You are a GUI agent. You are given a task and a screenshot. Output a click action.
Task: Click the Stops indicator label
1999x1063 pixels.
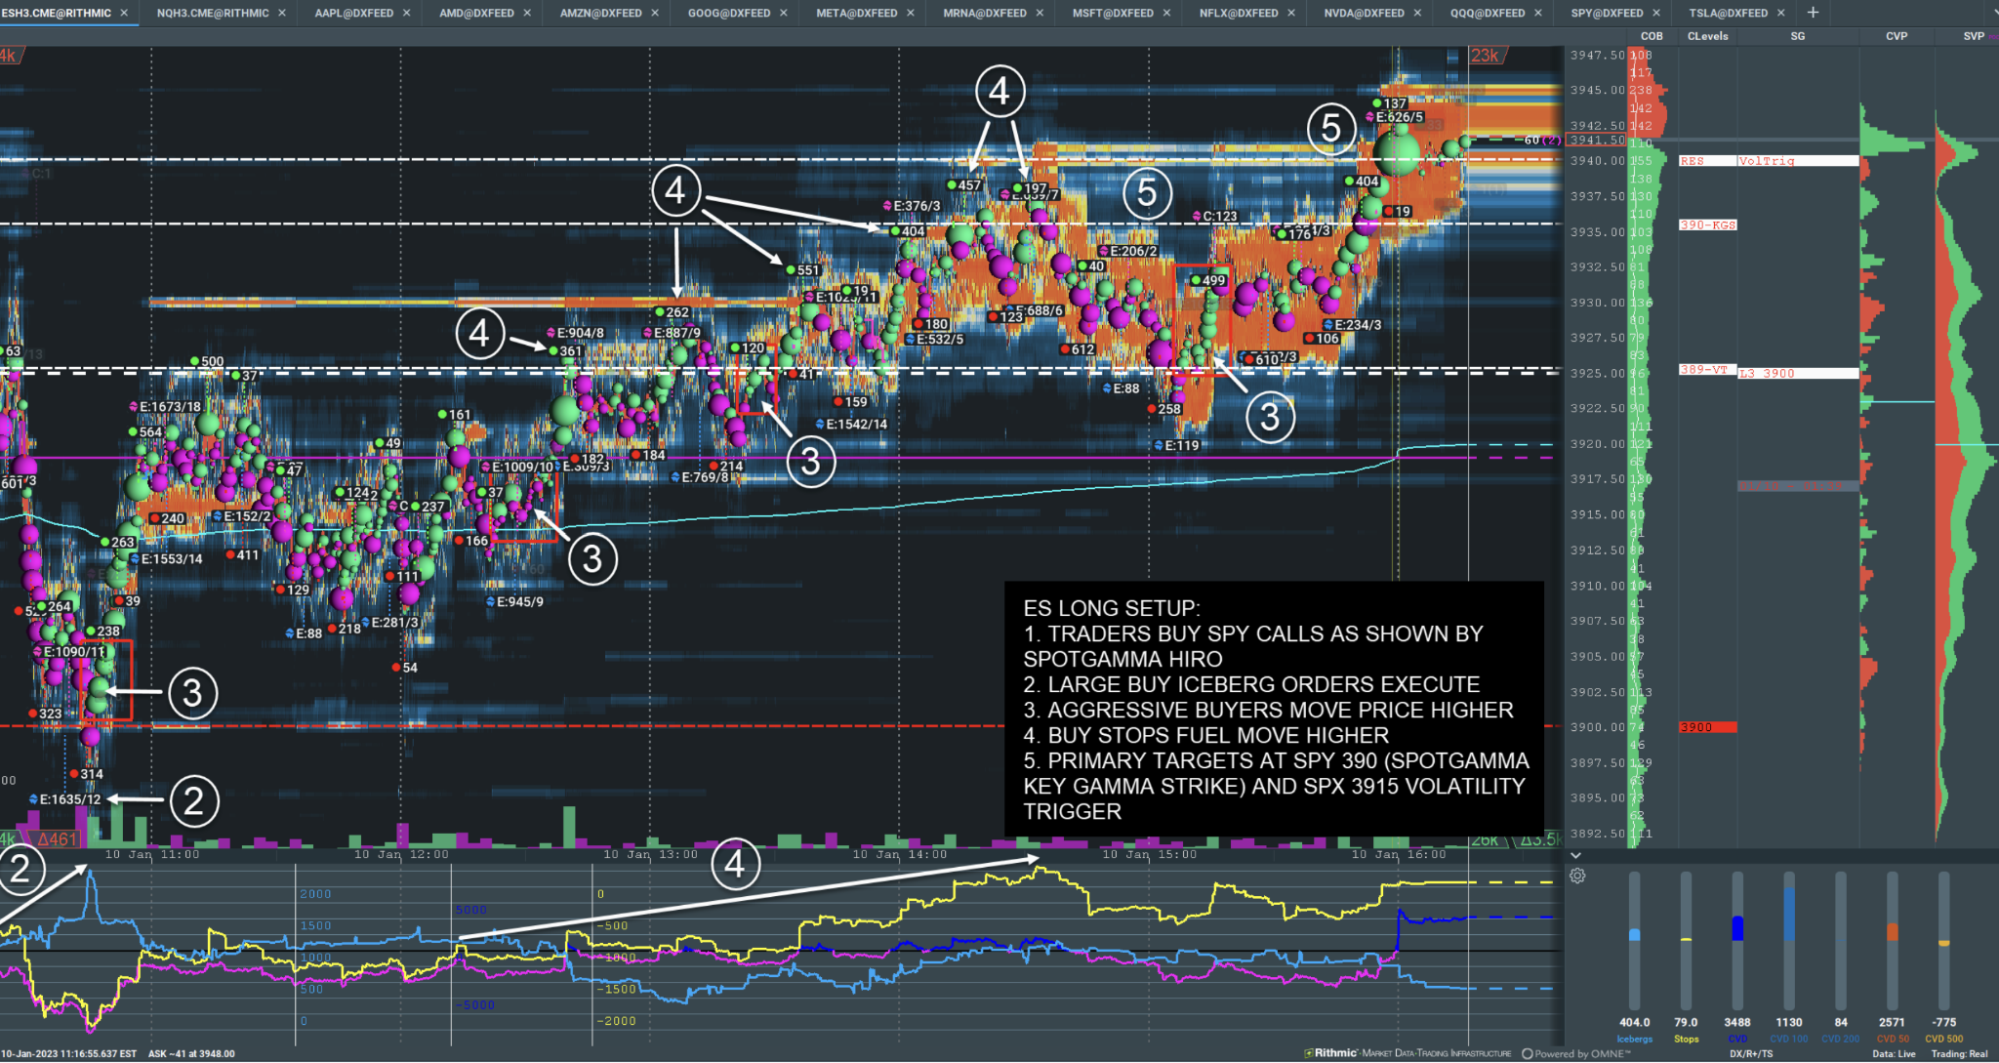[x=1686, y=1039]
